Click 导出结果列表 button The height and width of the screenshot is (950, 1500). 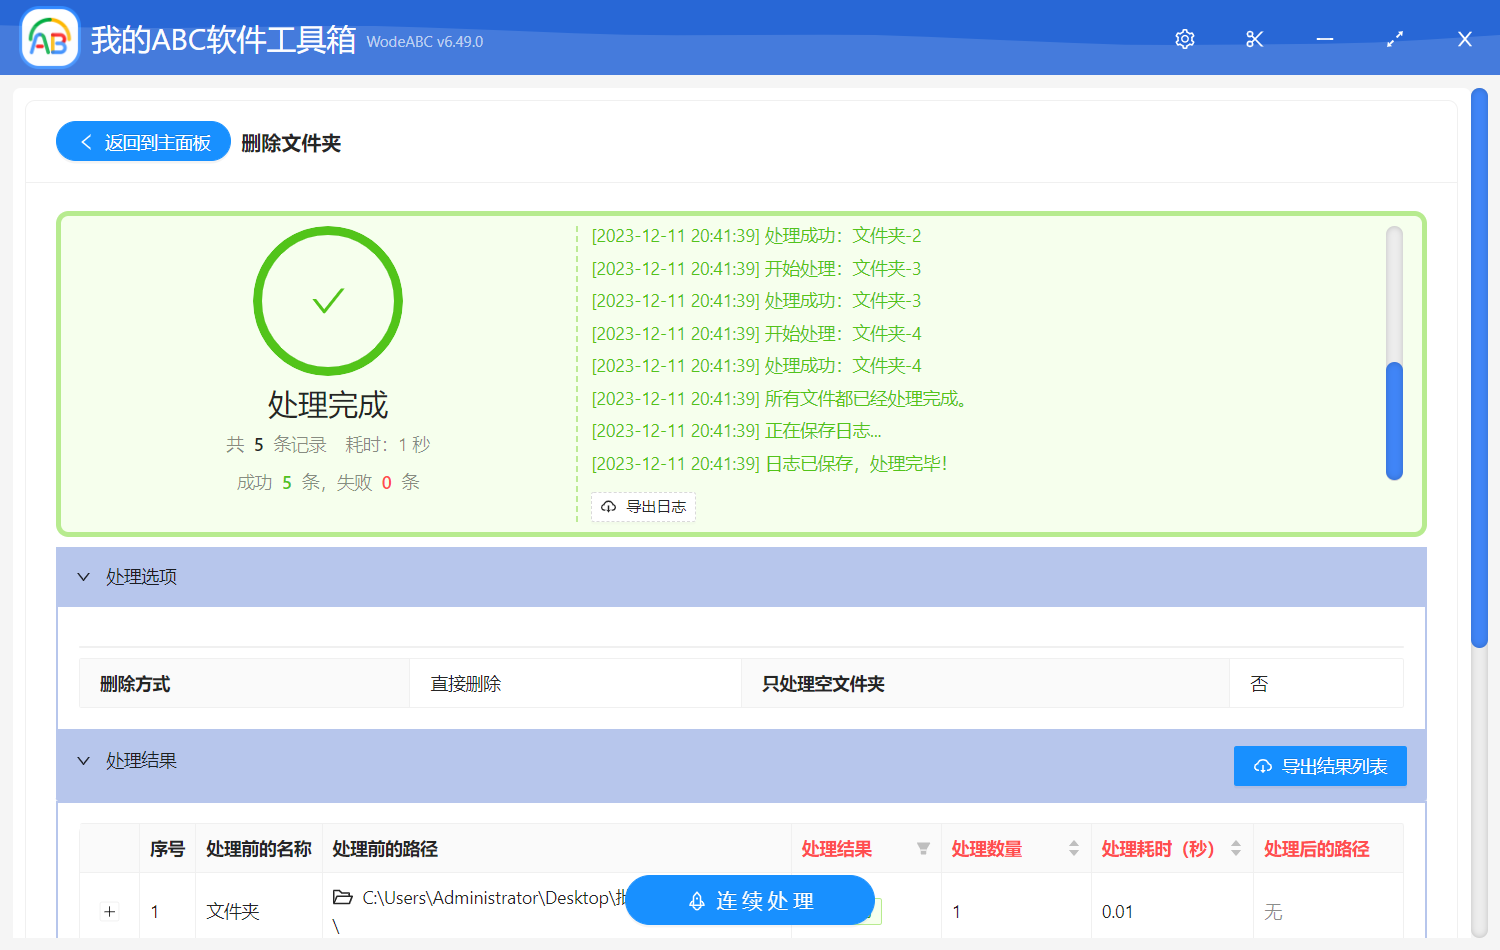(1320, 766)
